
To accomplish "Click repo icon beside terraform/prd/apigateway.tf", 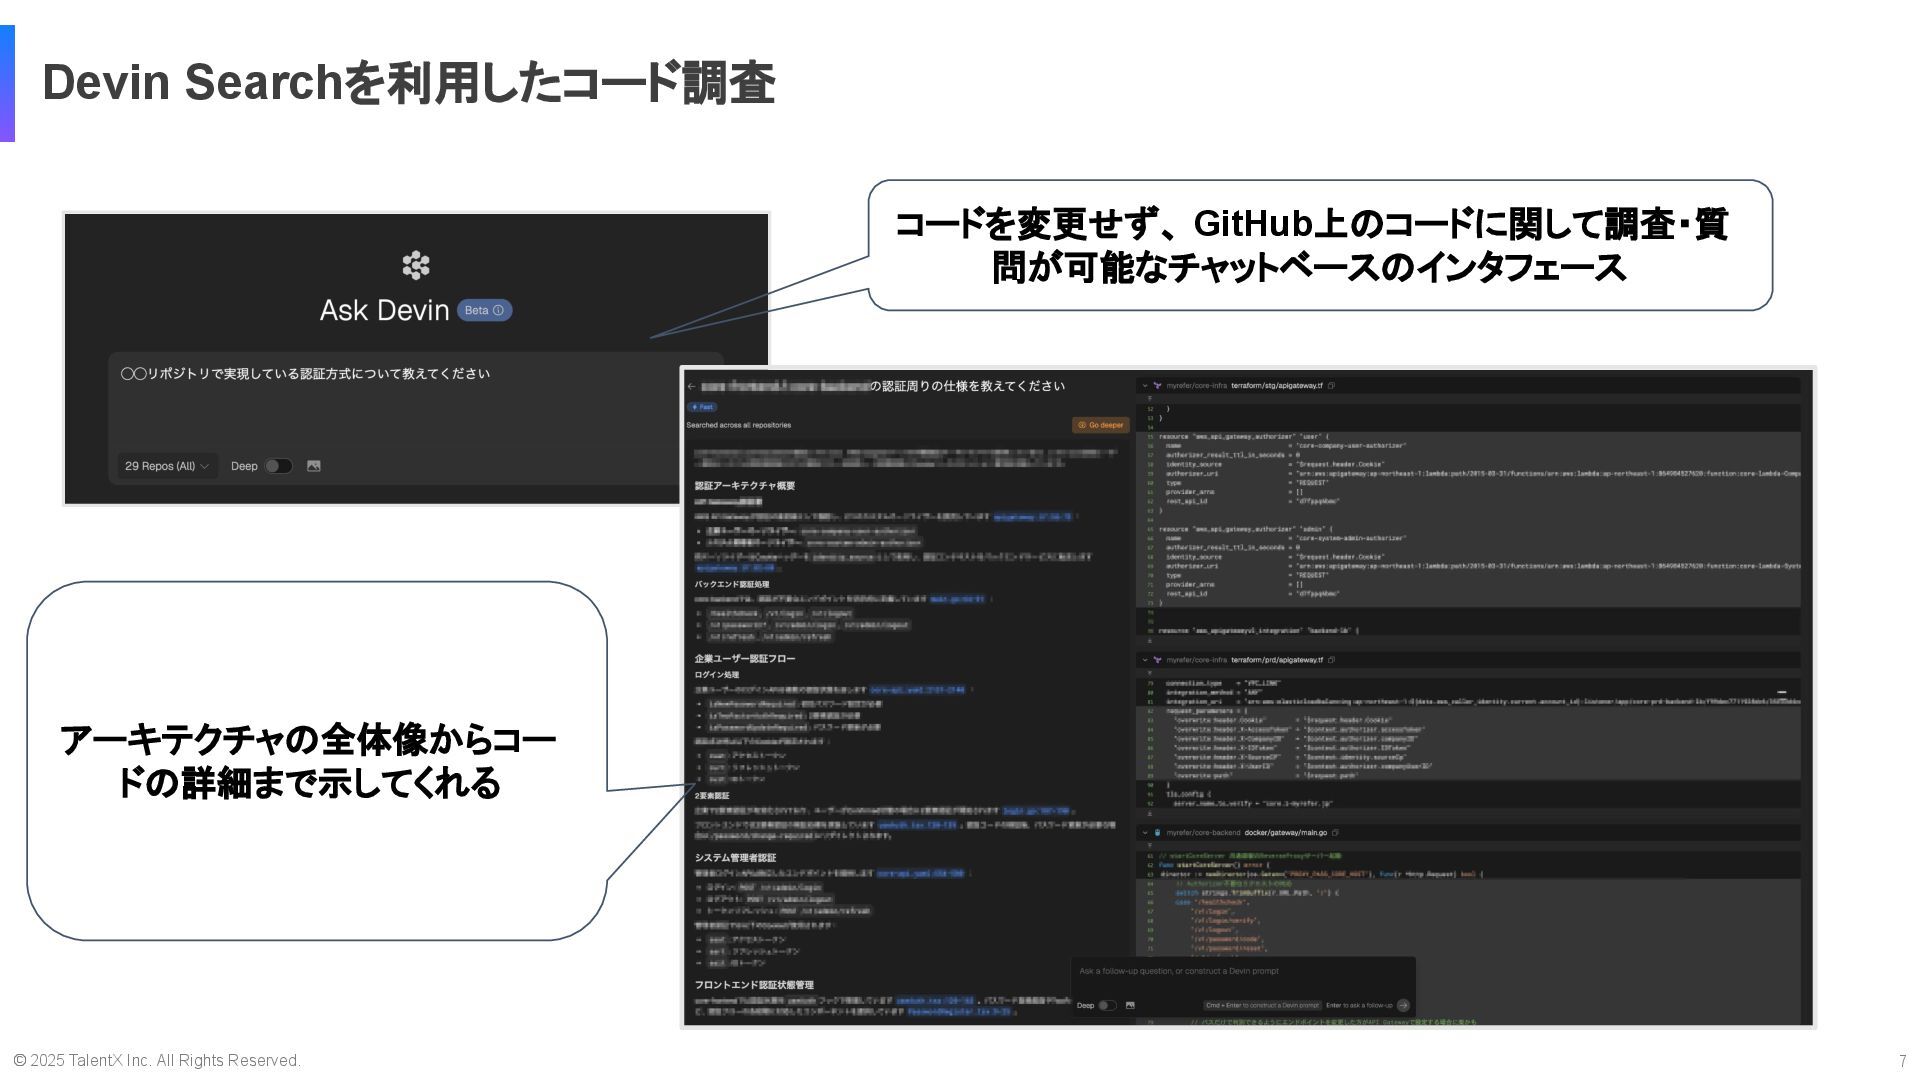I will [x=1158, y=660].
